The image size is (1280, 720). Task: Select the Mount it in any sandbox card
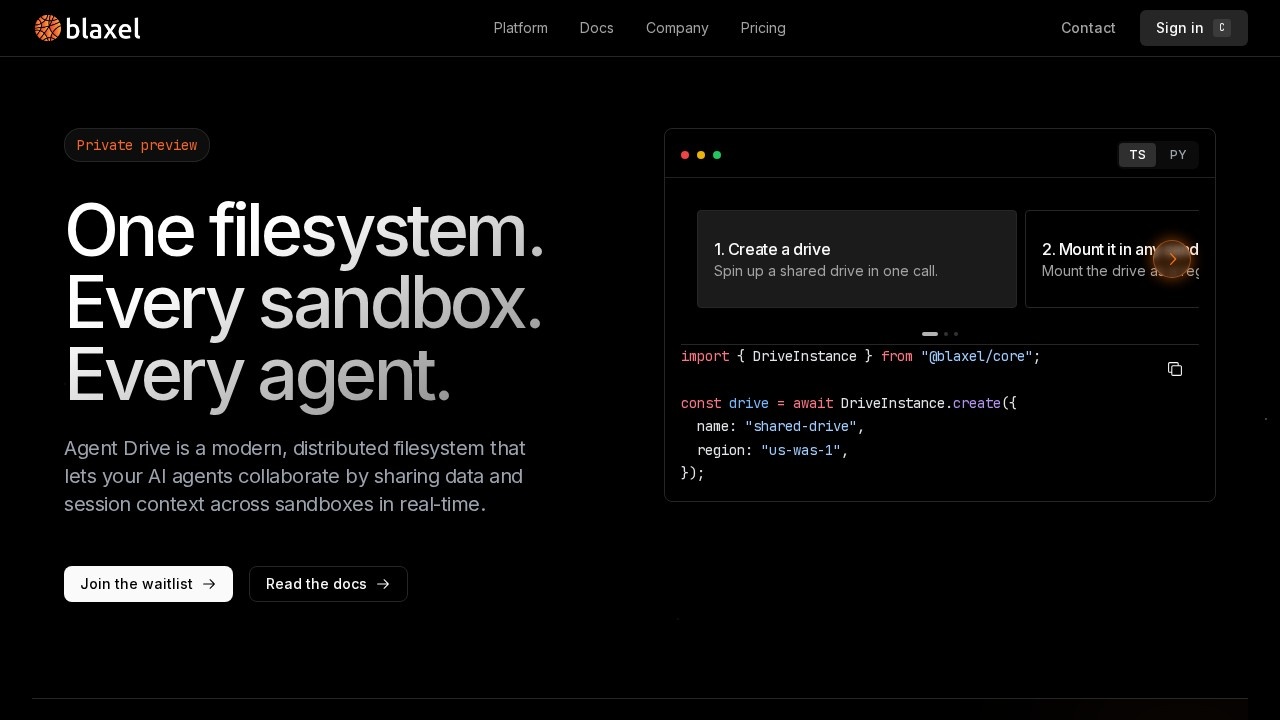[x=1112, y=259]
